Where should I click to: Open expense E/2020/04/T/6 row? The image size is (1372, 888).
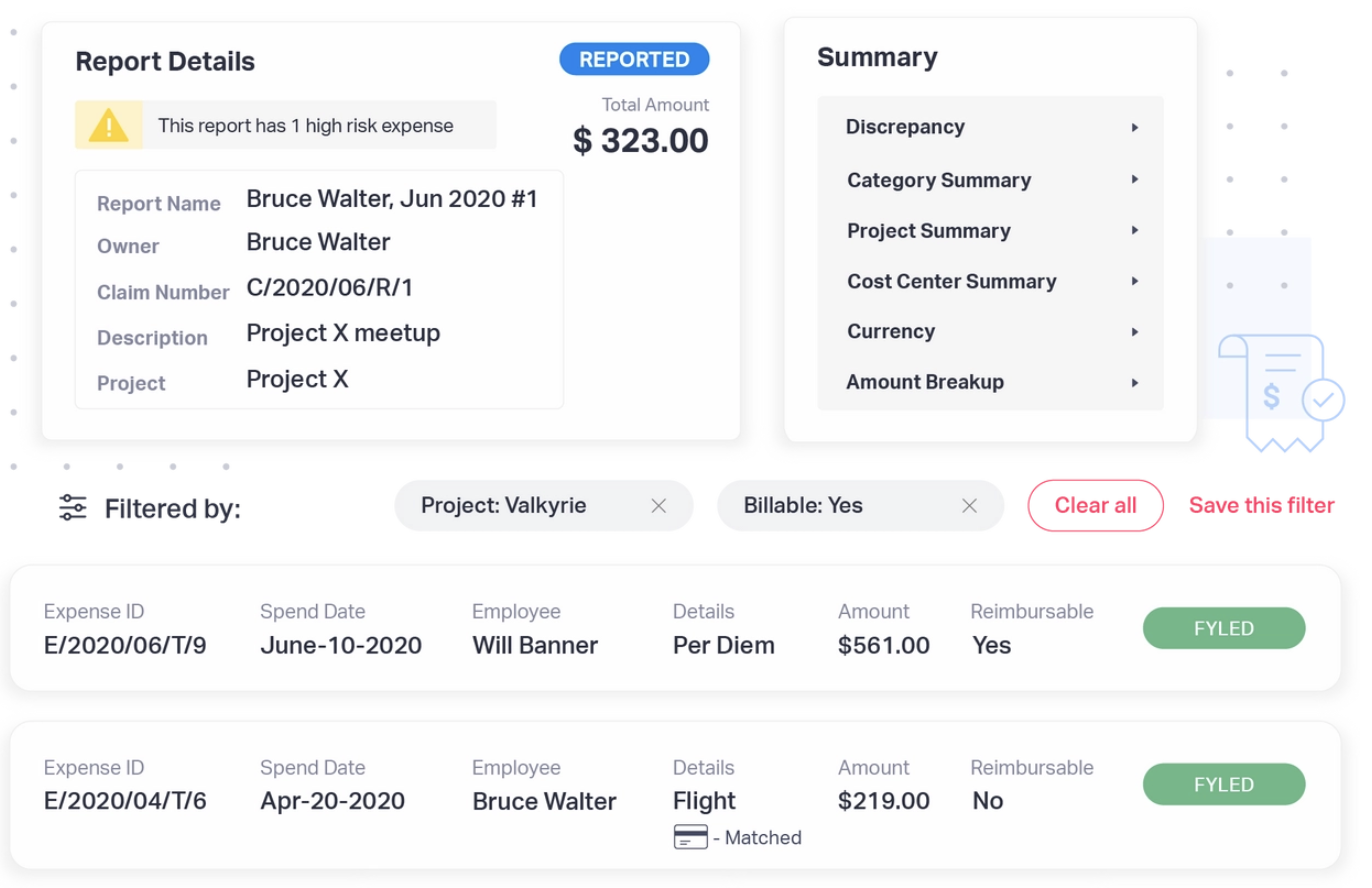[125, 801]
